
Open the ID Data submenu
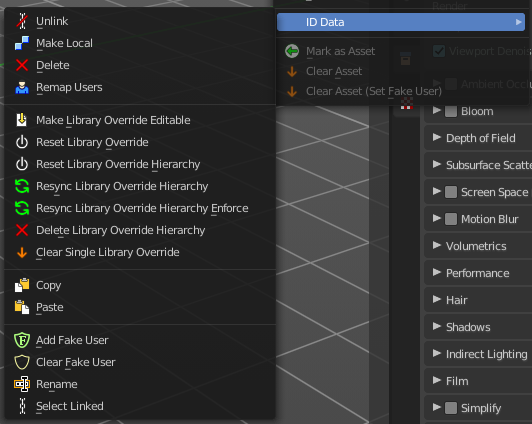401,22
